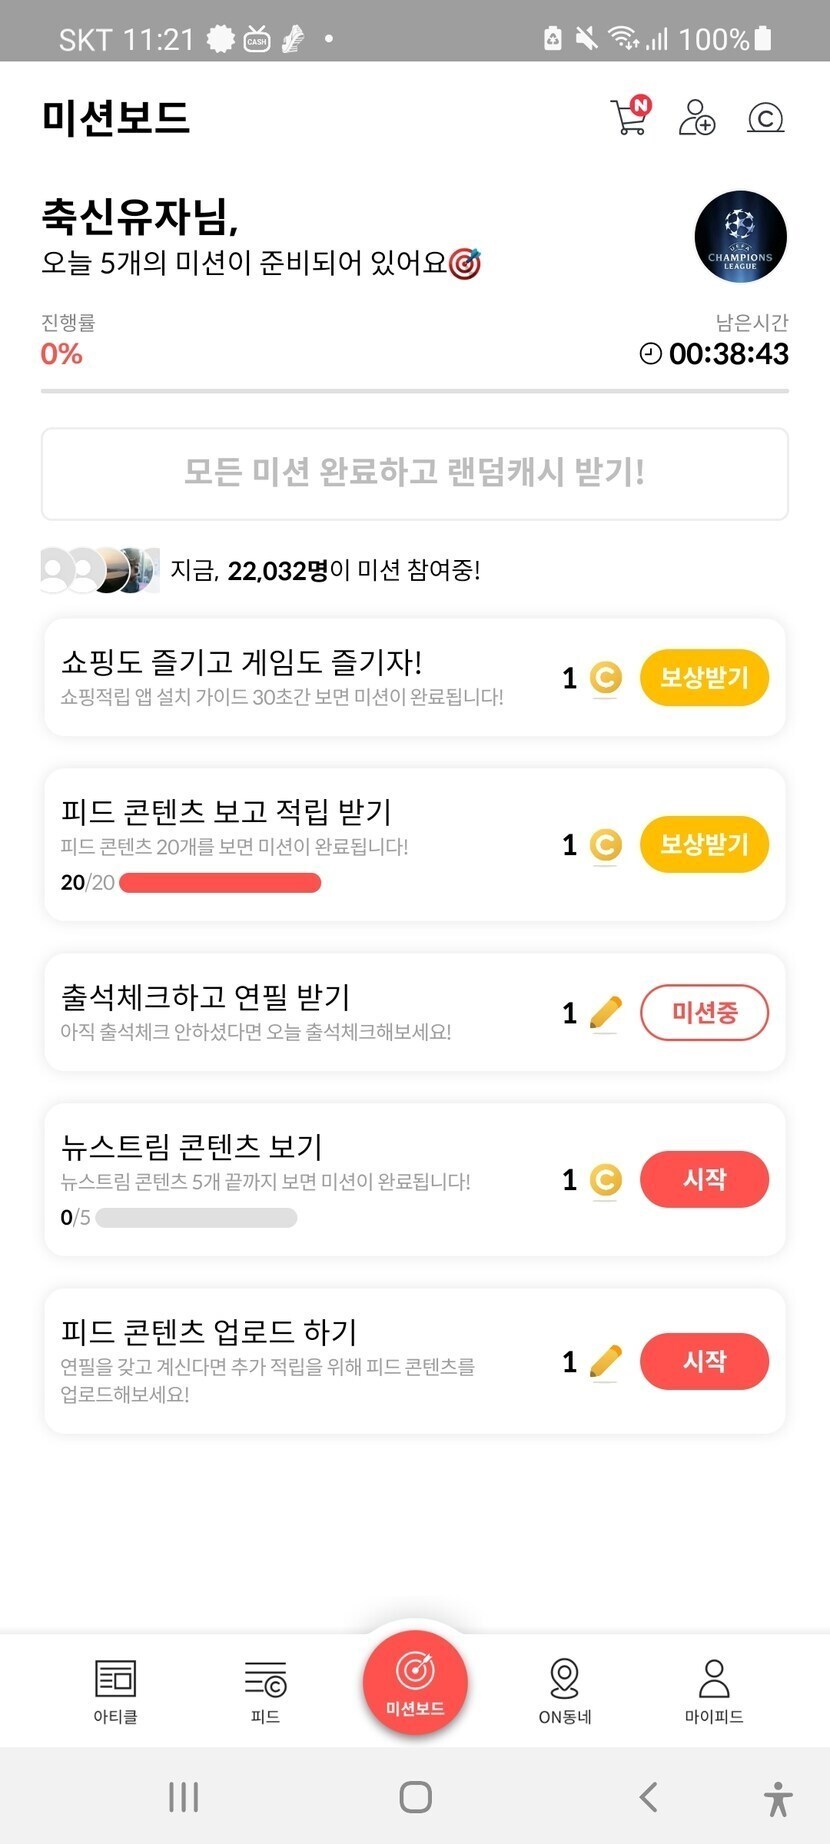The height and width of the screenshot is (1844, 830).
Task: Open the shopping cart icon
Action: pos(630,117)
